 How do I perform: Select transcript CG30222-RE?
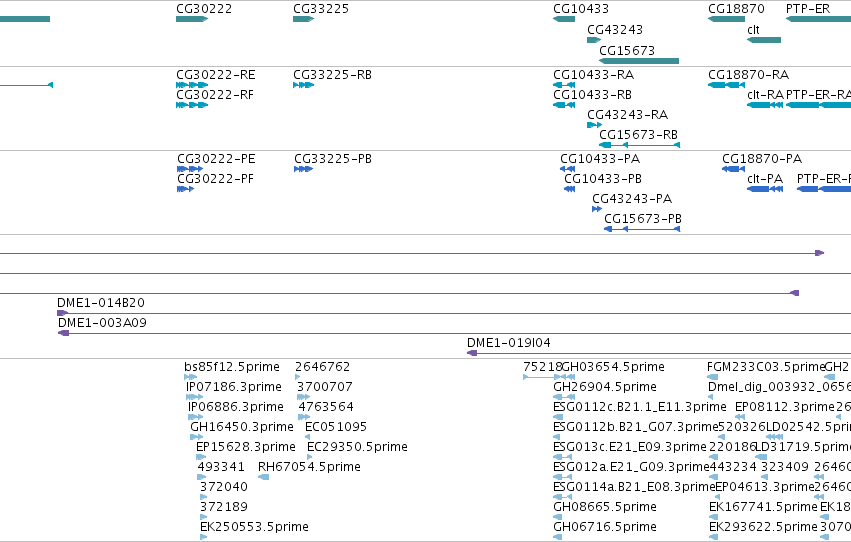(x=192, y=85)
